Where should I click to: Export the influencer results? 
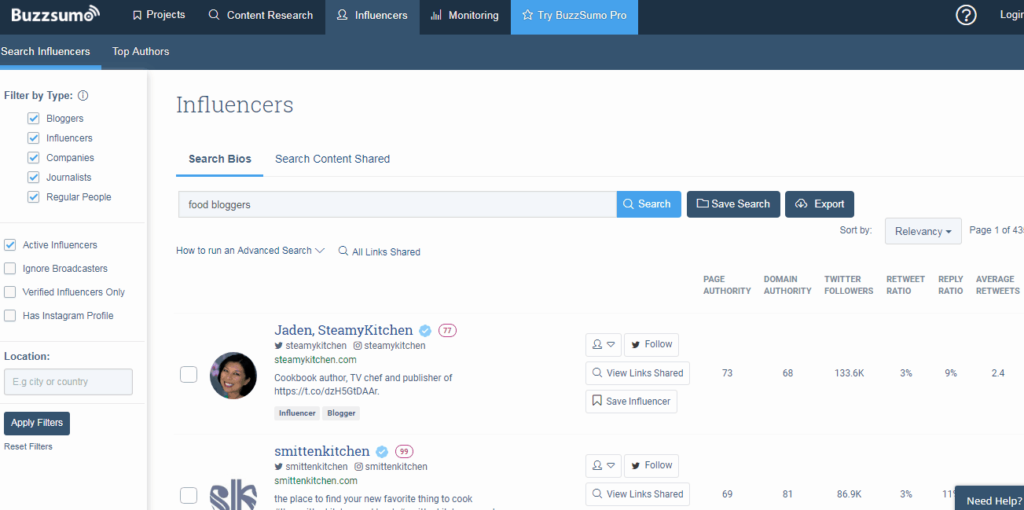tap(819, 204)
